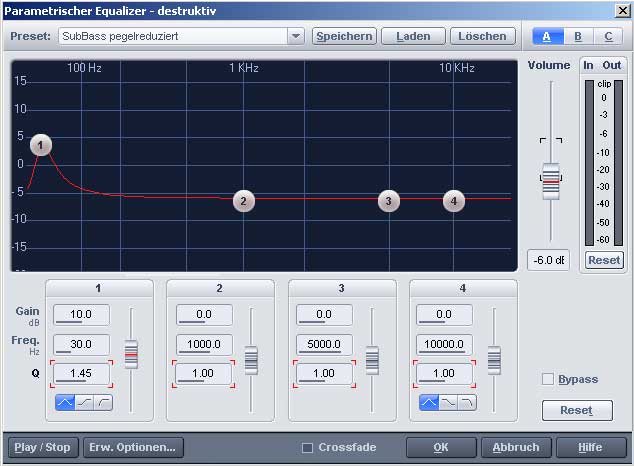Open the Preset dropdown list

click(295, 37)
